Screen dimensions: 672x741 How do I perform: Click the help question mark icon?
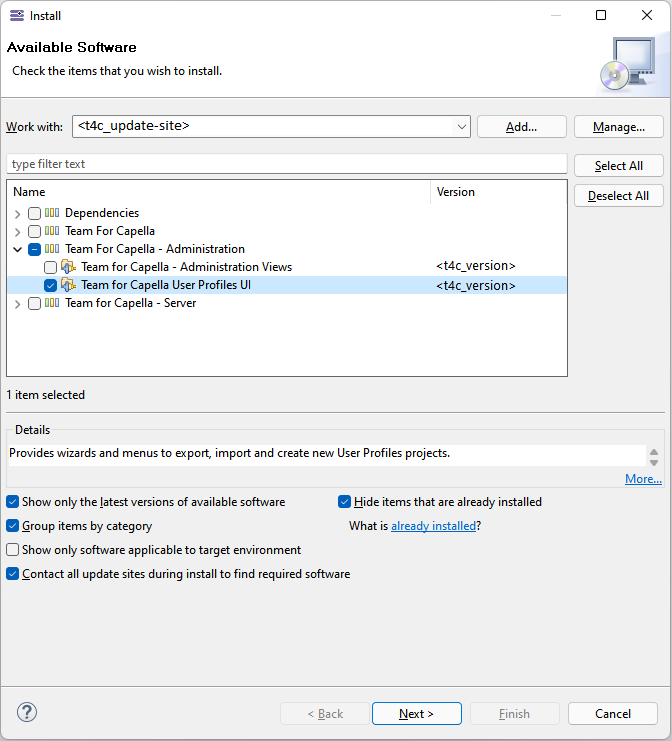click(x=27, y=713)
